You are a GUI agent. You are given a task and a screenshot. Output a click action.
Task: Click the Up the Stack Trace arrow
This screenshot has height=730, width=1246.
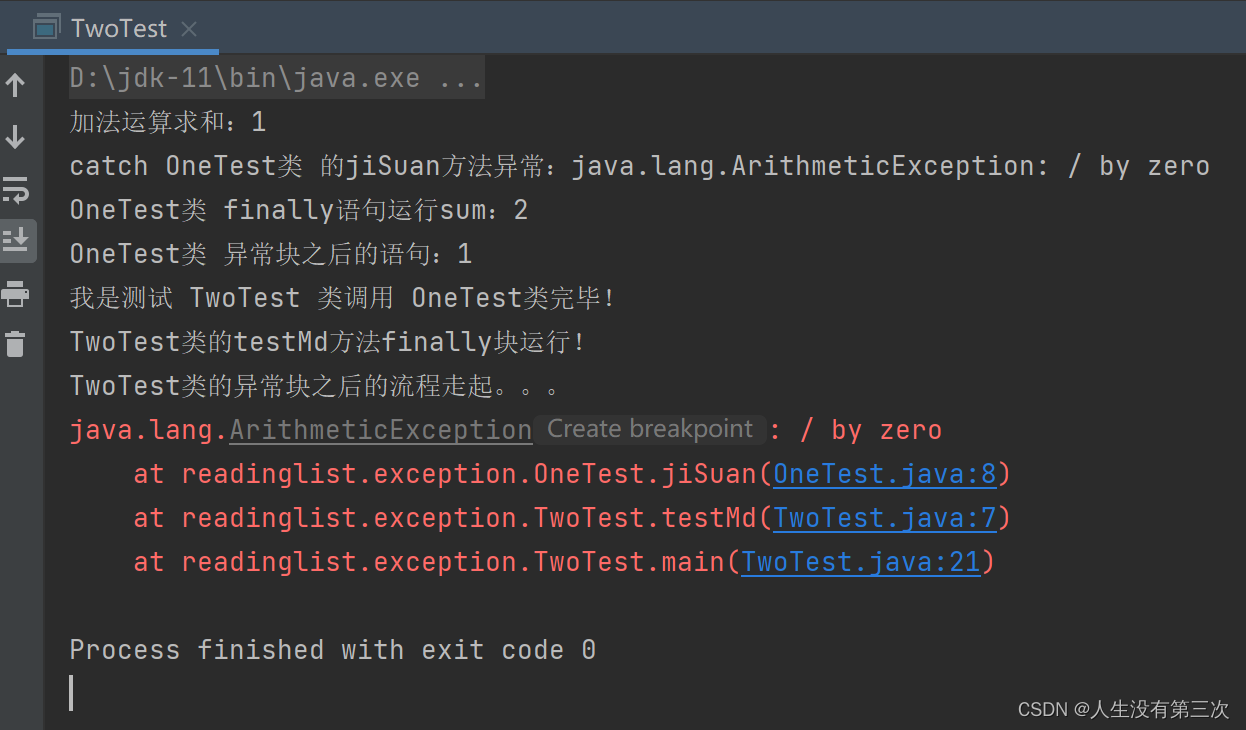[16, 85]
